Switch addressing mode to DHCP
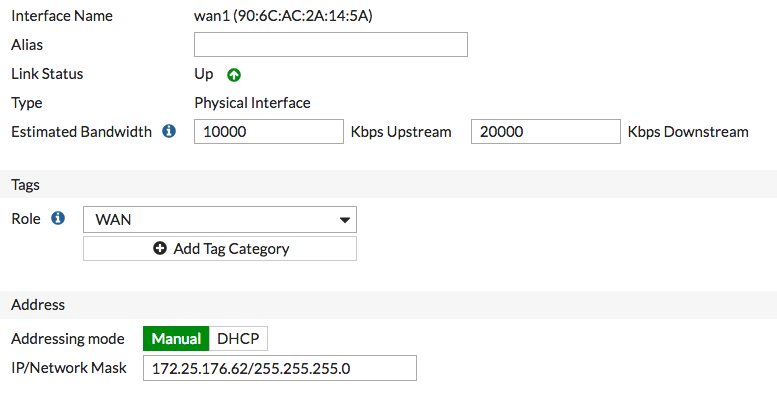The height and width of the screenshot is (396, 777). (x=238, y=339)
